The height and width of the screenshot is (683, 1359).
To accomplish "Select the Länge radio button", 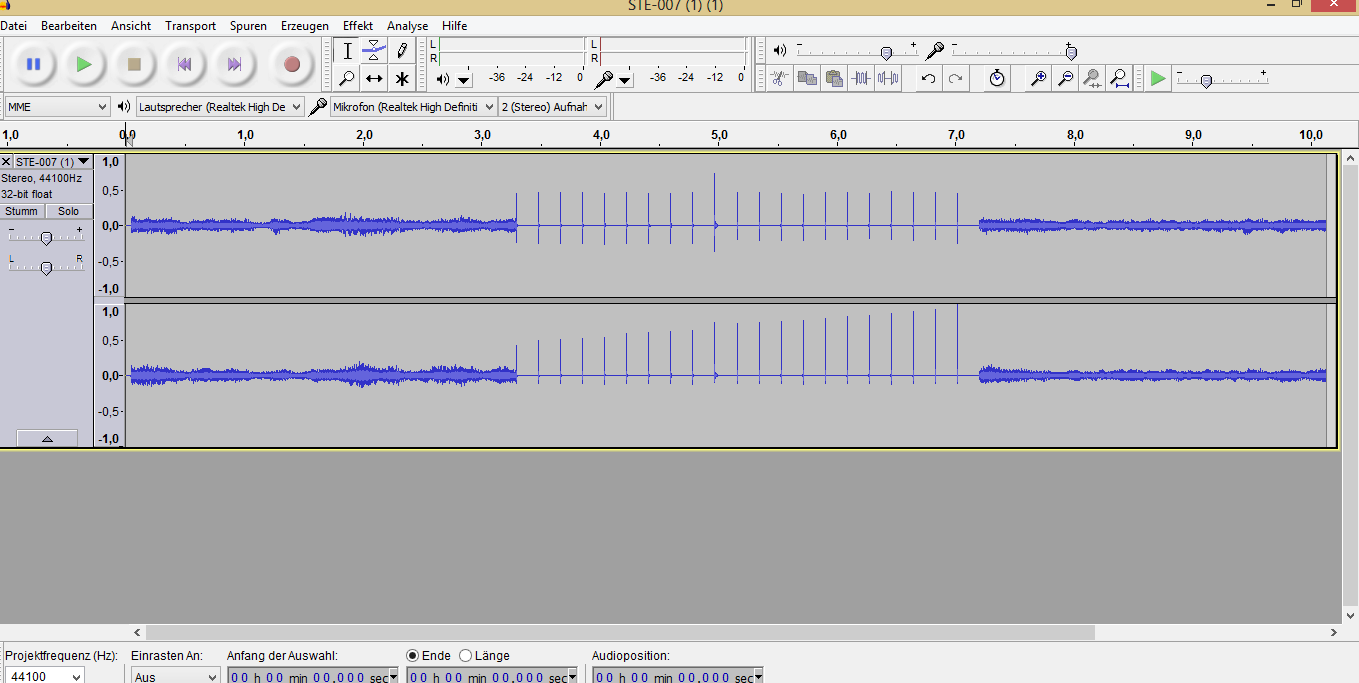I will 465,656.
